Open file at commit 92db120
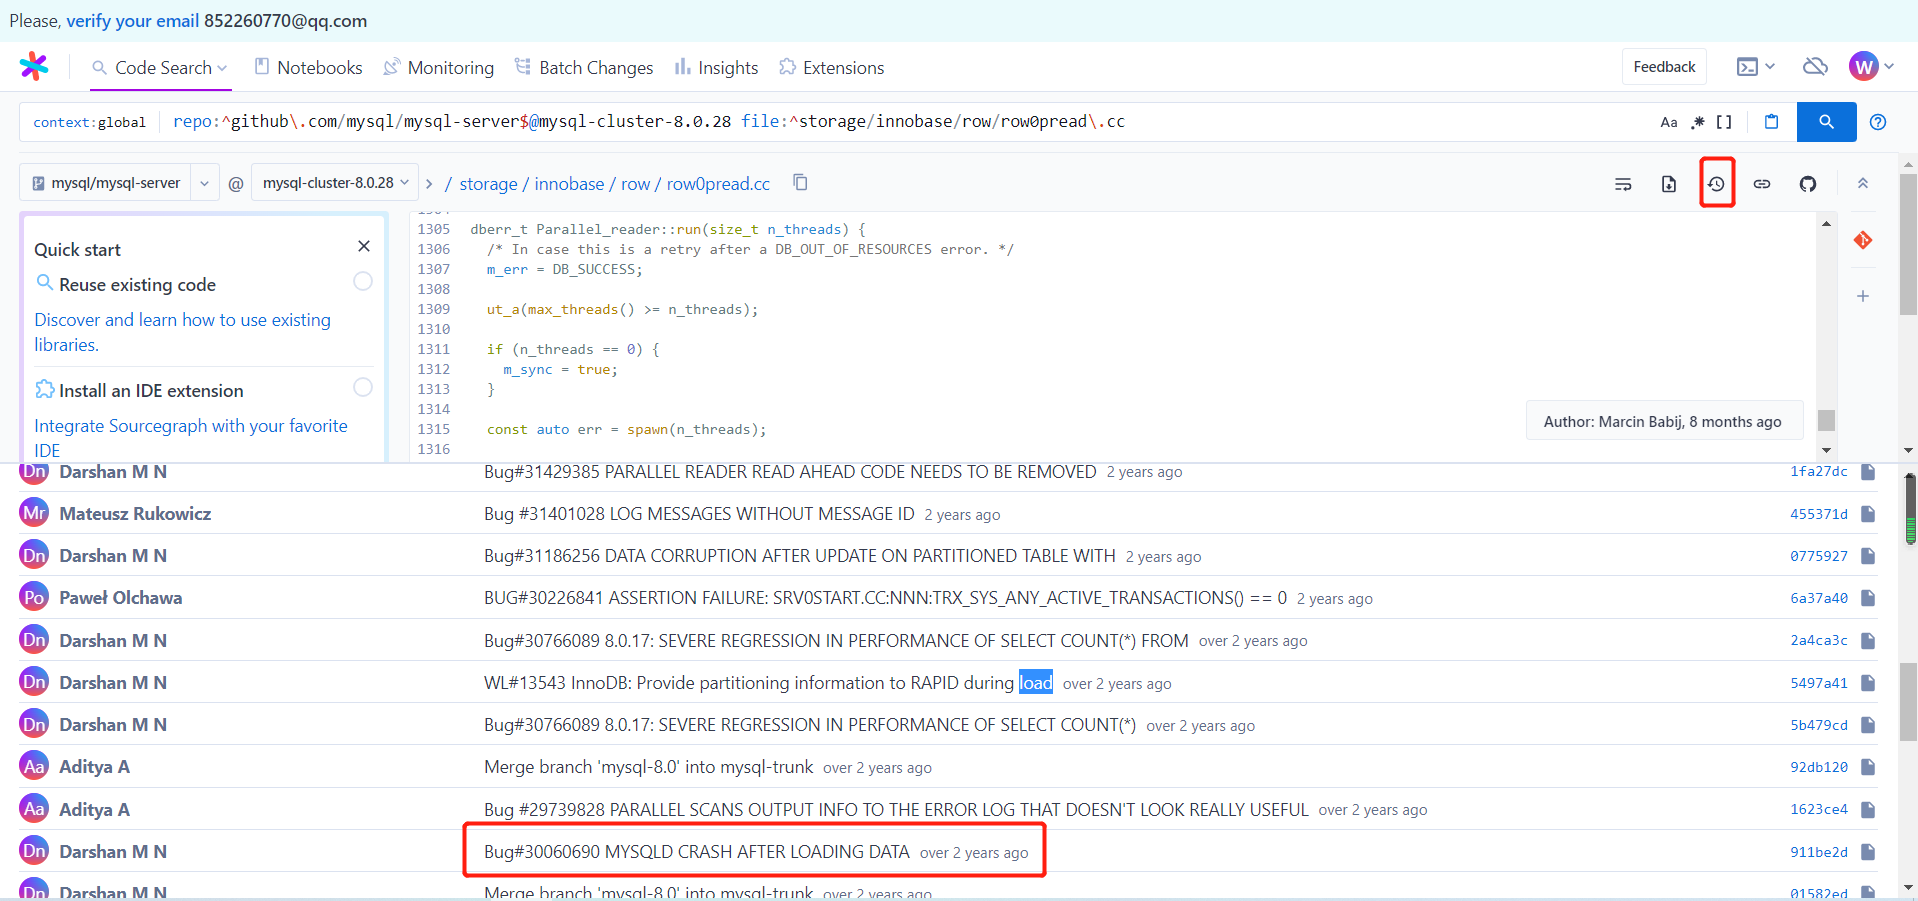 point(1868,767)
